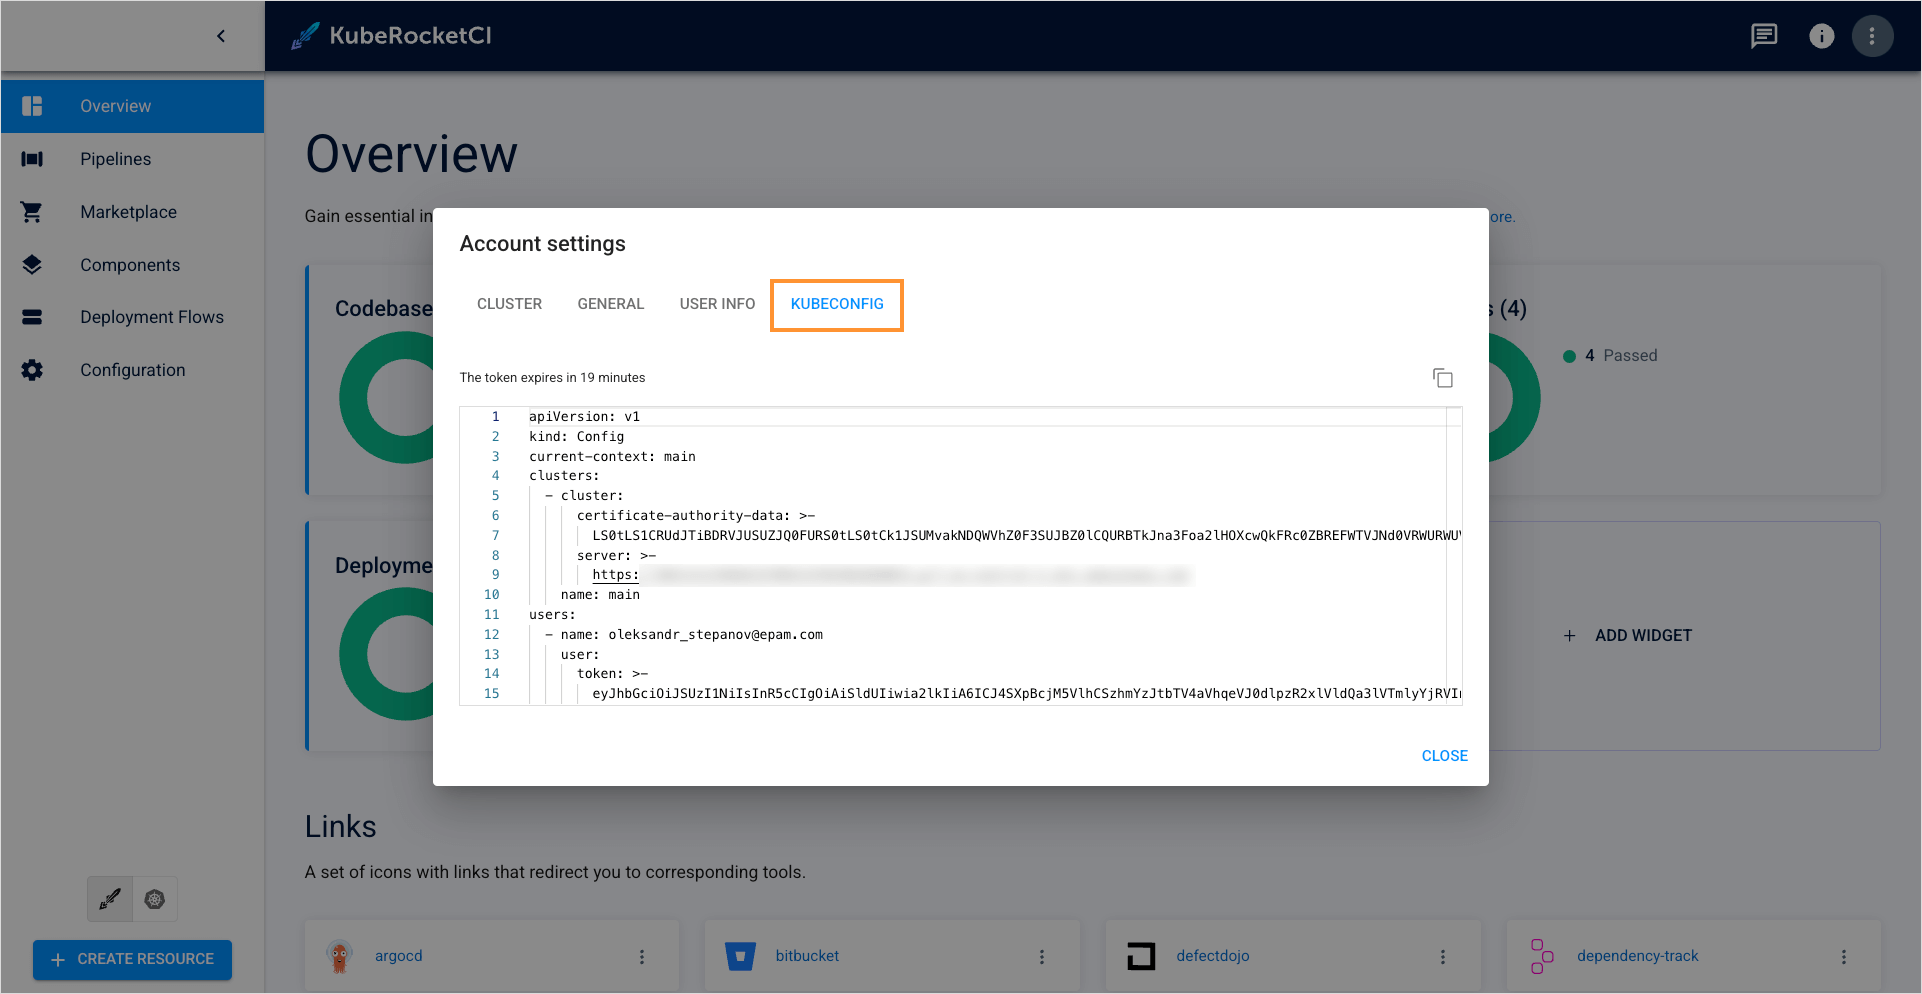
Task: Open bitbucket link options menu
Action: (x=1042, y=957)
